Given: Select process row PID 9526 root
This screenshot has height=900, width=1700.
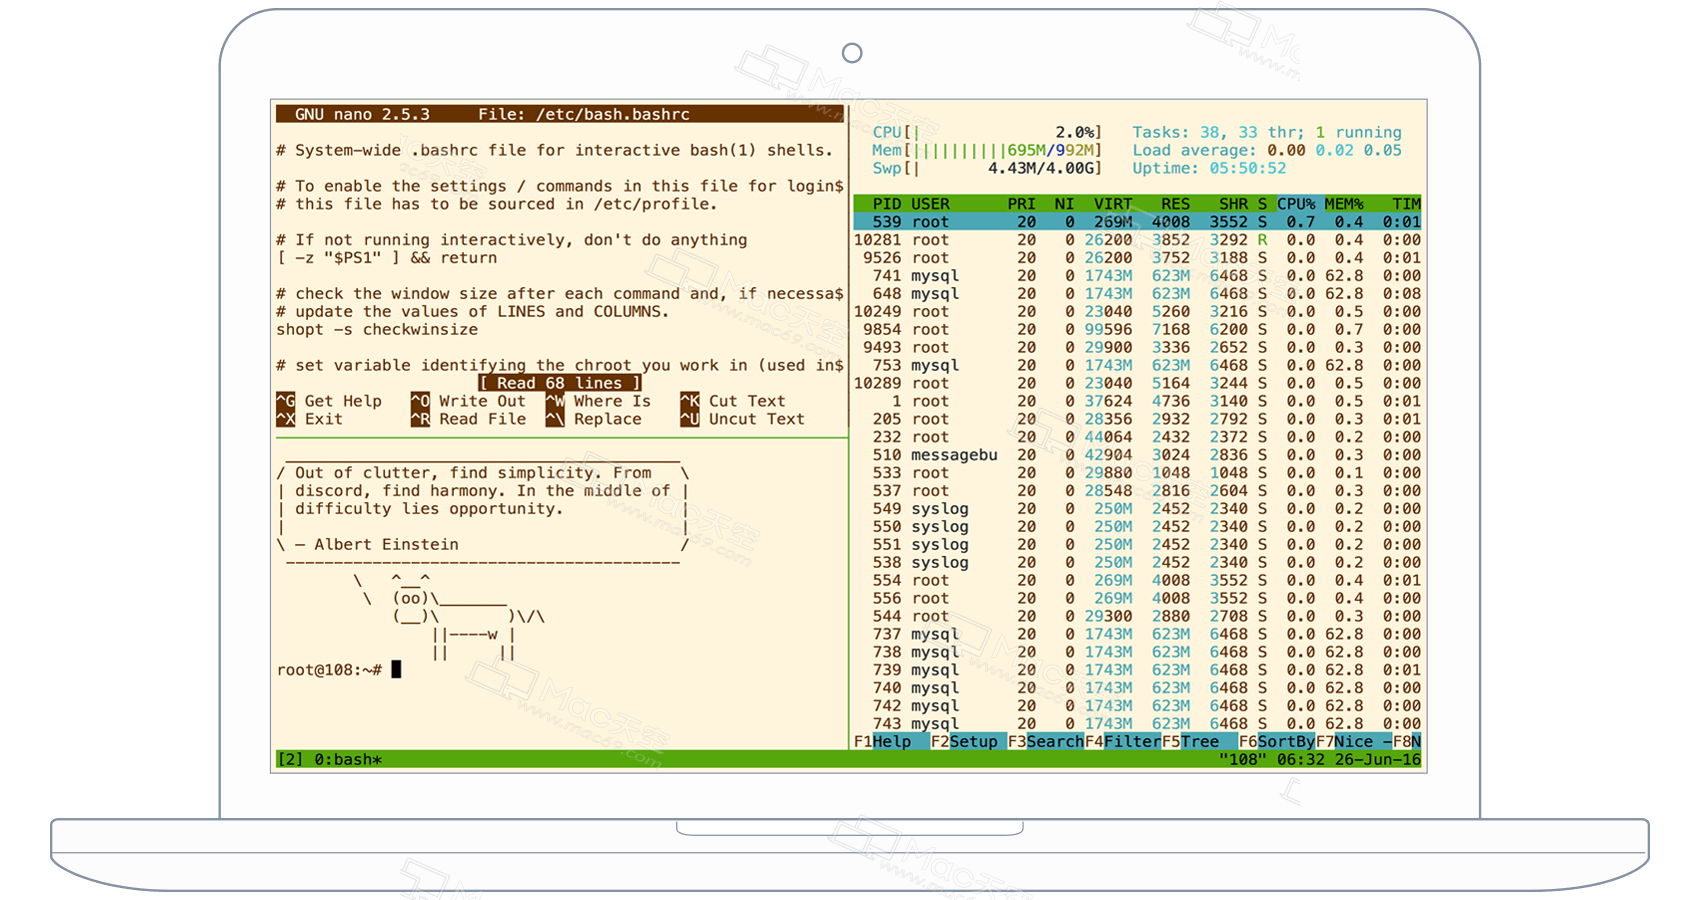Looking at the screenshot, I should point(1137,258).
